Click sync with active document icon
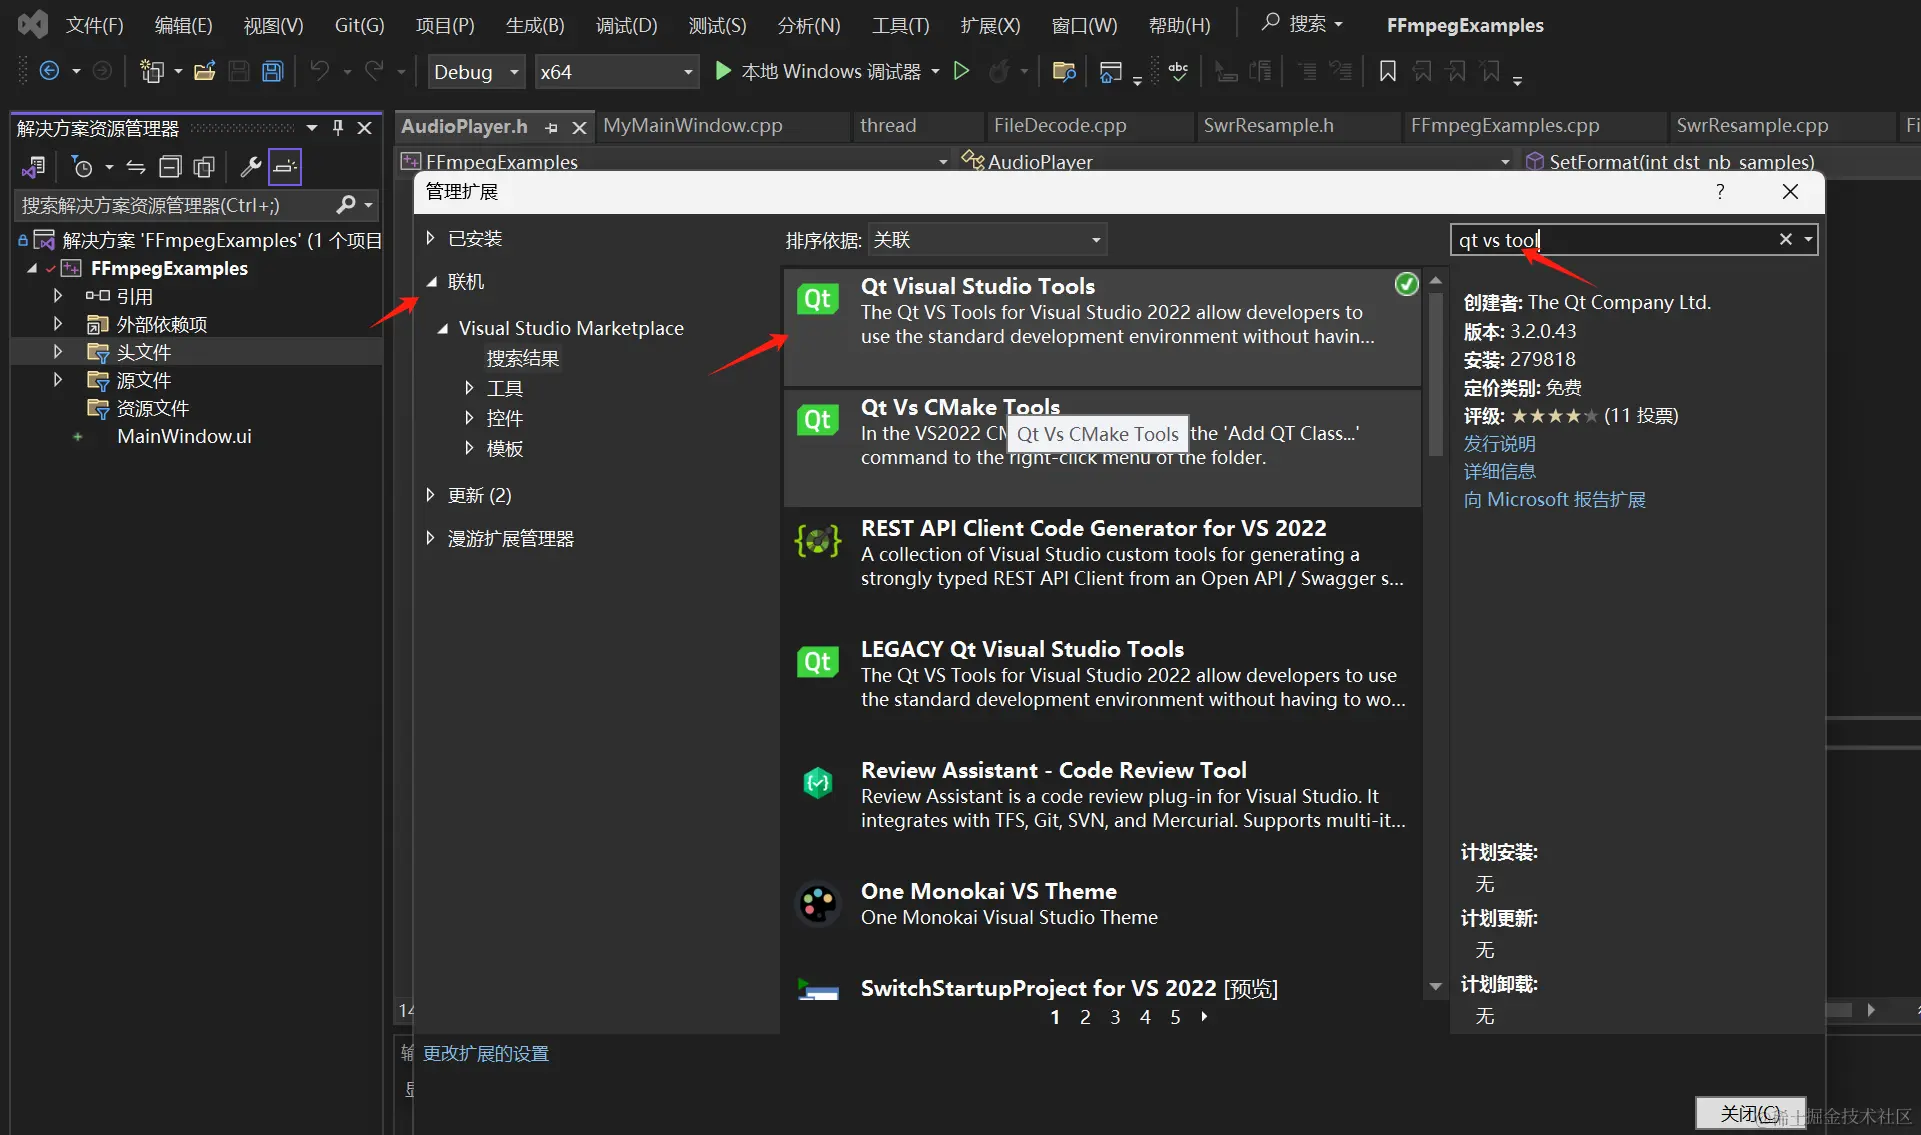The width and height of the screenshot is (1921, 1135). pyautogui.click(x=136, y=167)
